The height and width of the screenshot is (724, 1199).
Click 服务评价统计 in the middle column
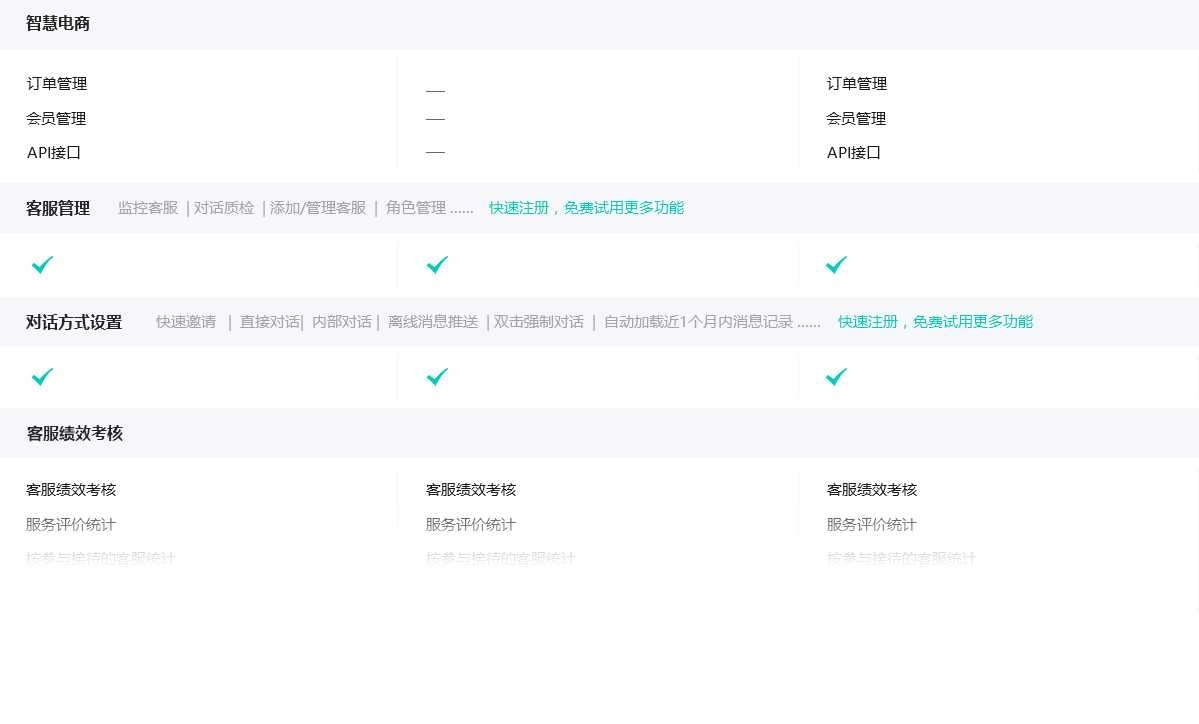click(x=471, y=525)
